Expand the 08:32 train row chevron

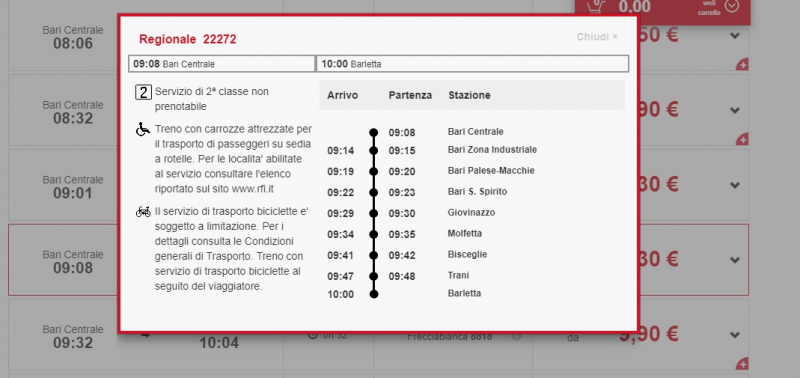pos(735,110)
